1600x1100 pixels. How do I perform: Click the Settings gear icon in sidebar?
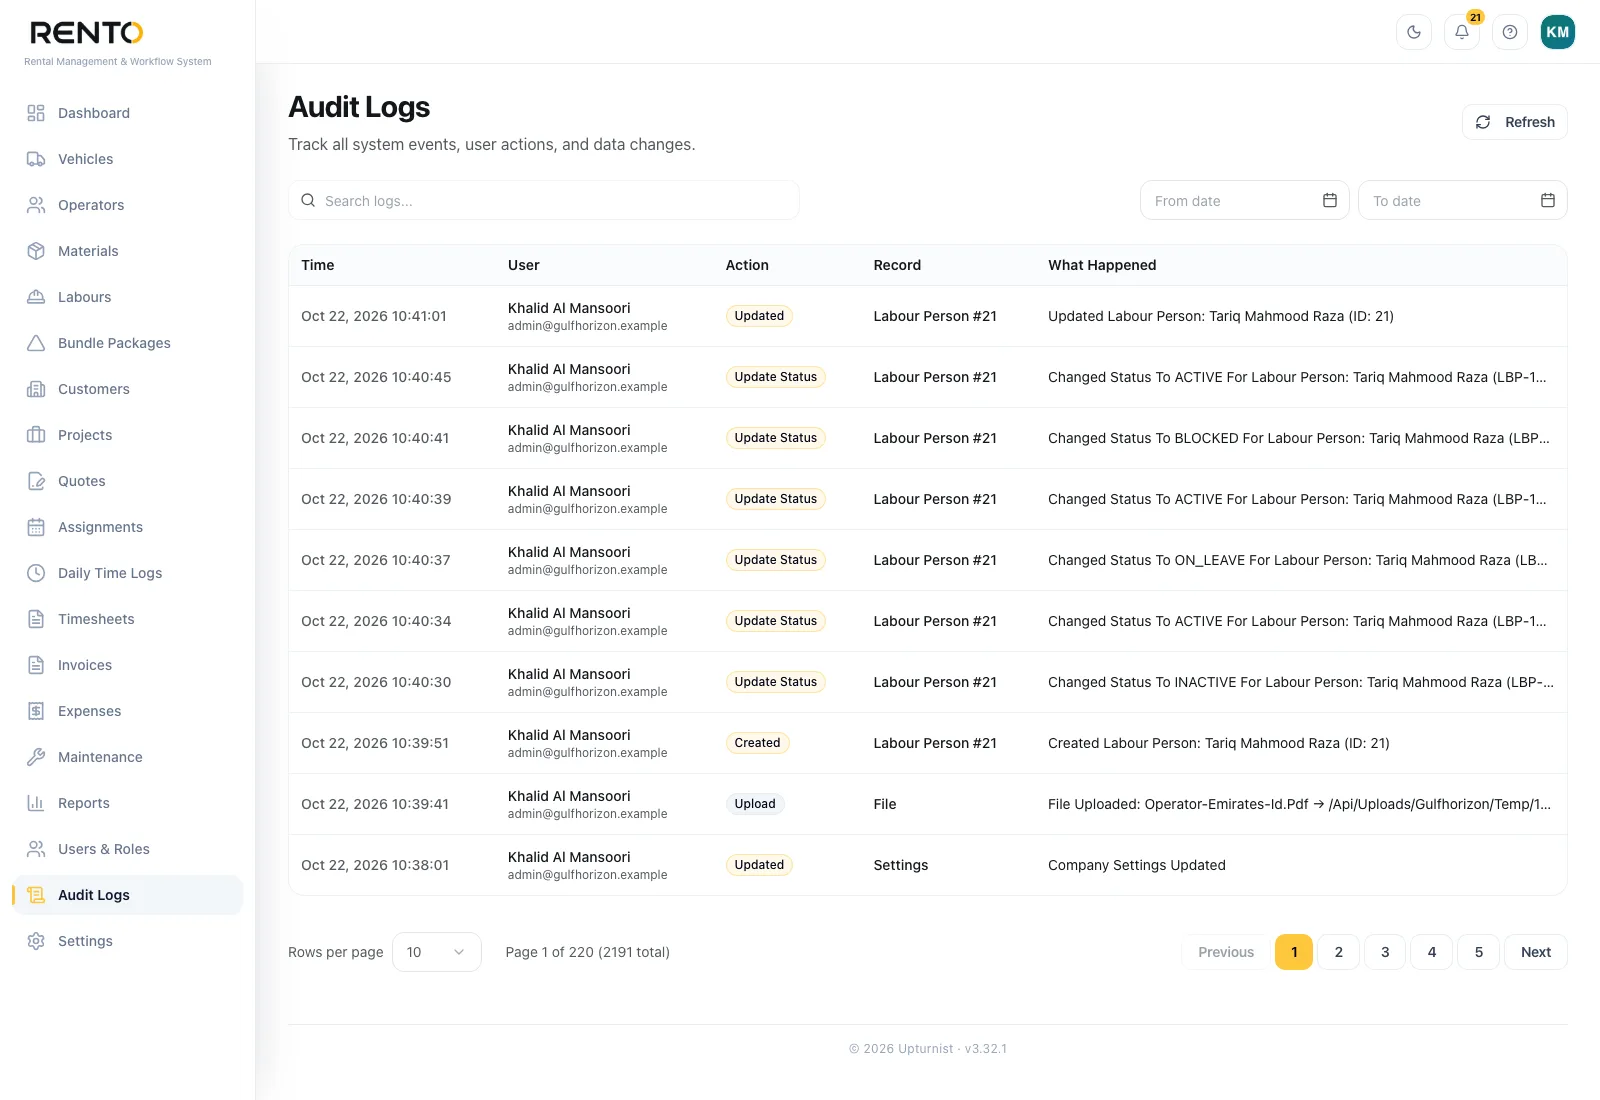click(x=36, y=941)
